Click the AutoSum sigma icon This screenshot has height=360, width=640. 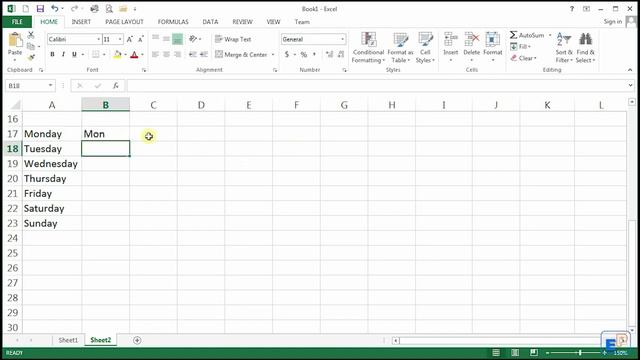pos(513,35)
